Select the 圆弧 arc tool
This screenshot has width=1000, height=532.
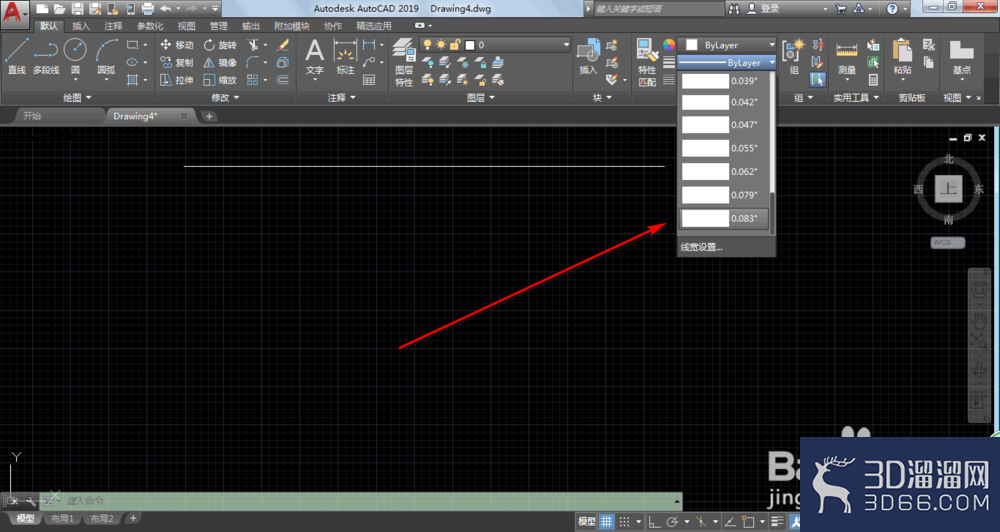(106, 56)
